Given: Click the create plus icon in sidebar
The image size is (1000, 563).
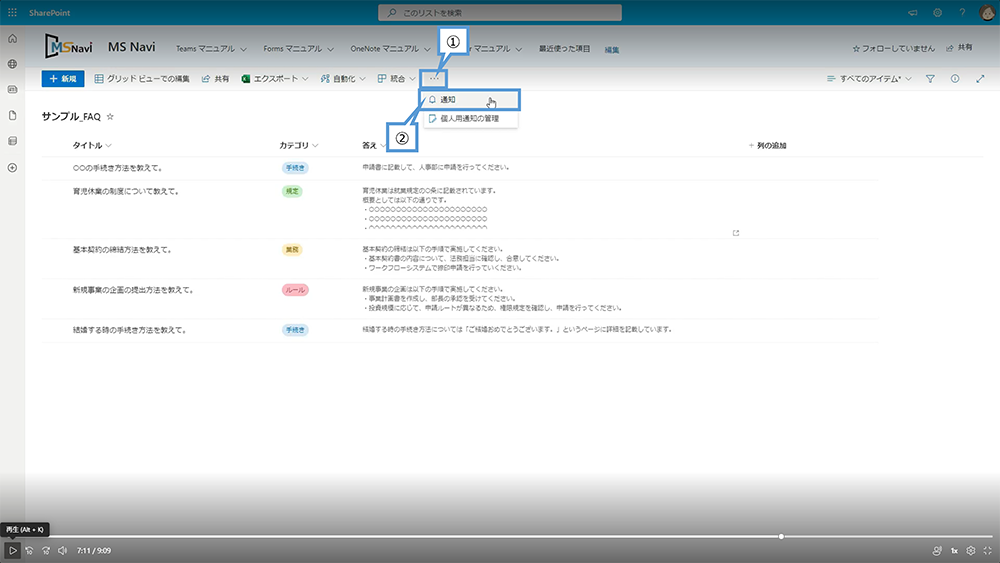Looking at the screenshot, I should click(12, 168).
